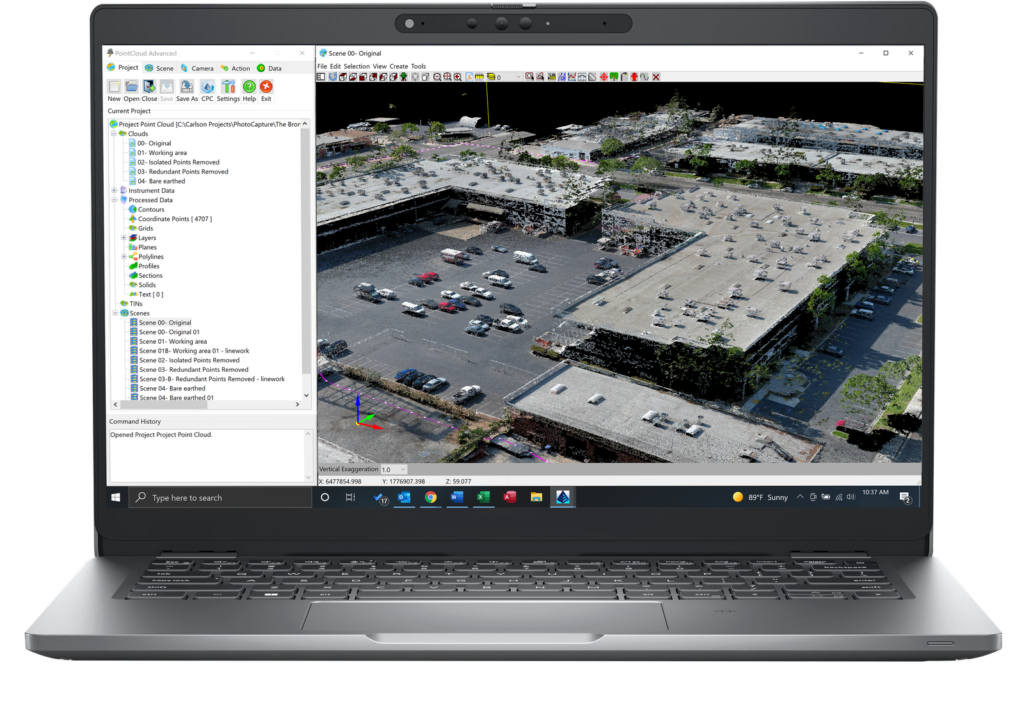This screenshot has height=713, width=1024.
Task: Open the File menu in scene window
Action: click(322, 67)
